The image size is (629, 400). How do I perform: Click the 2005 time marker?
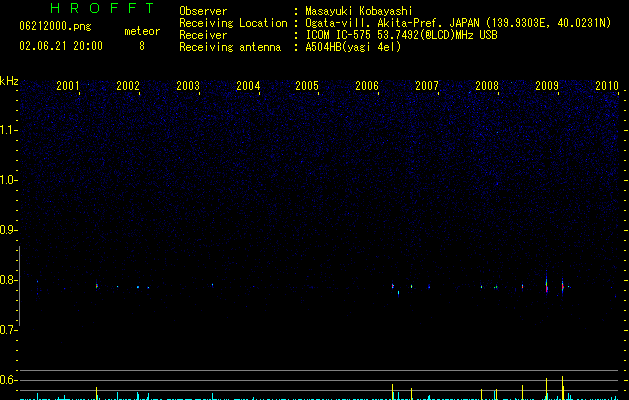307,85
